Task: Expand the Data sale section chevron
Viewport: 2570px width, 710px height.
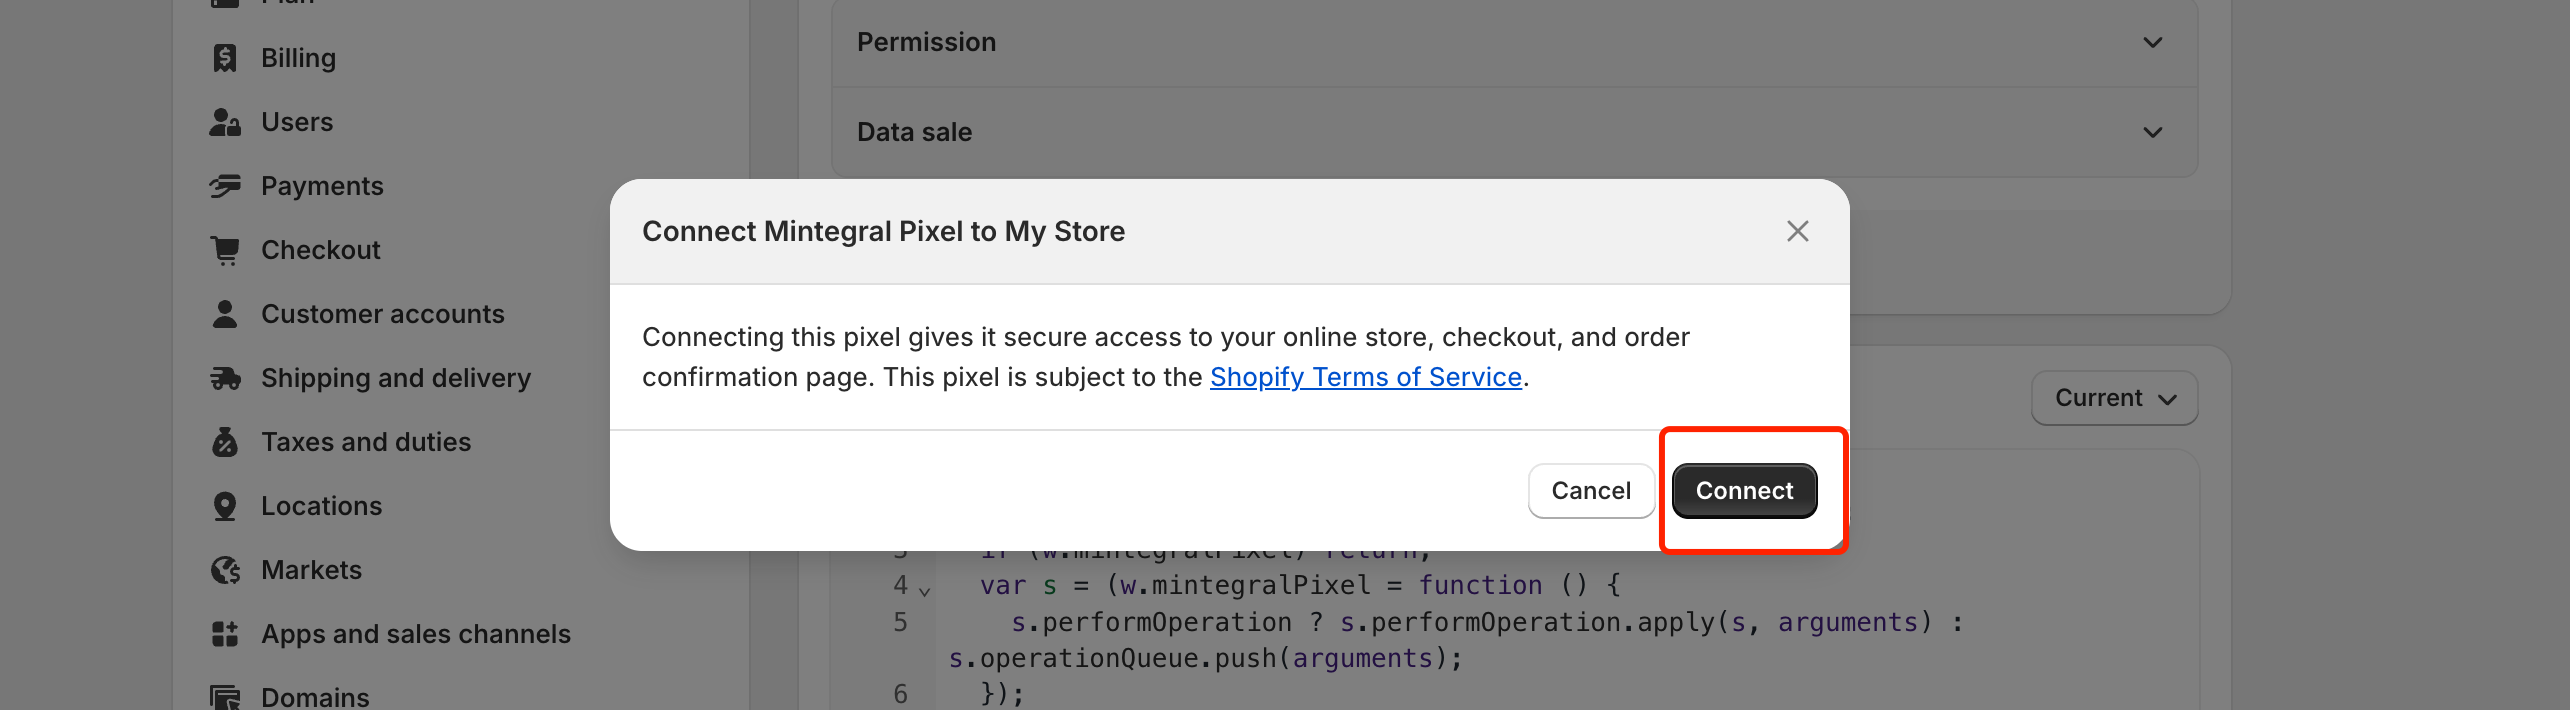Action: [2153, 132]
